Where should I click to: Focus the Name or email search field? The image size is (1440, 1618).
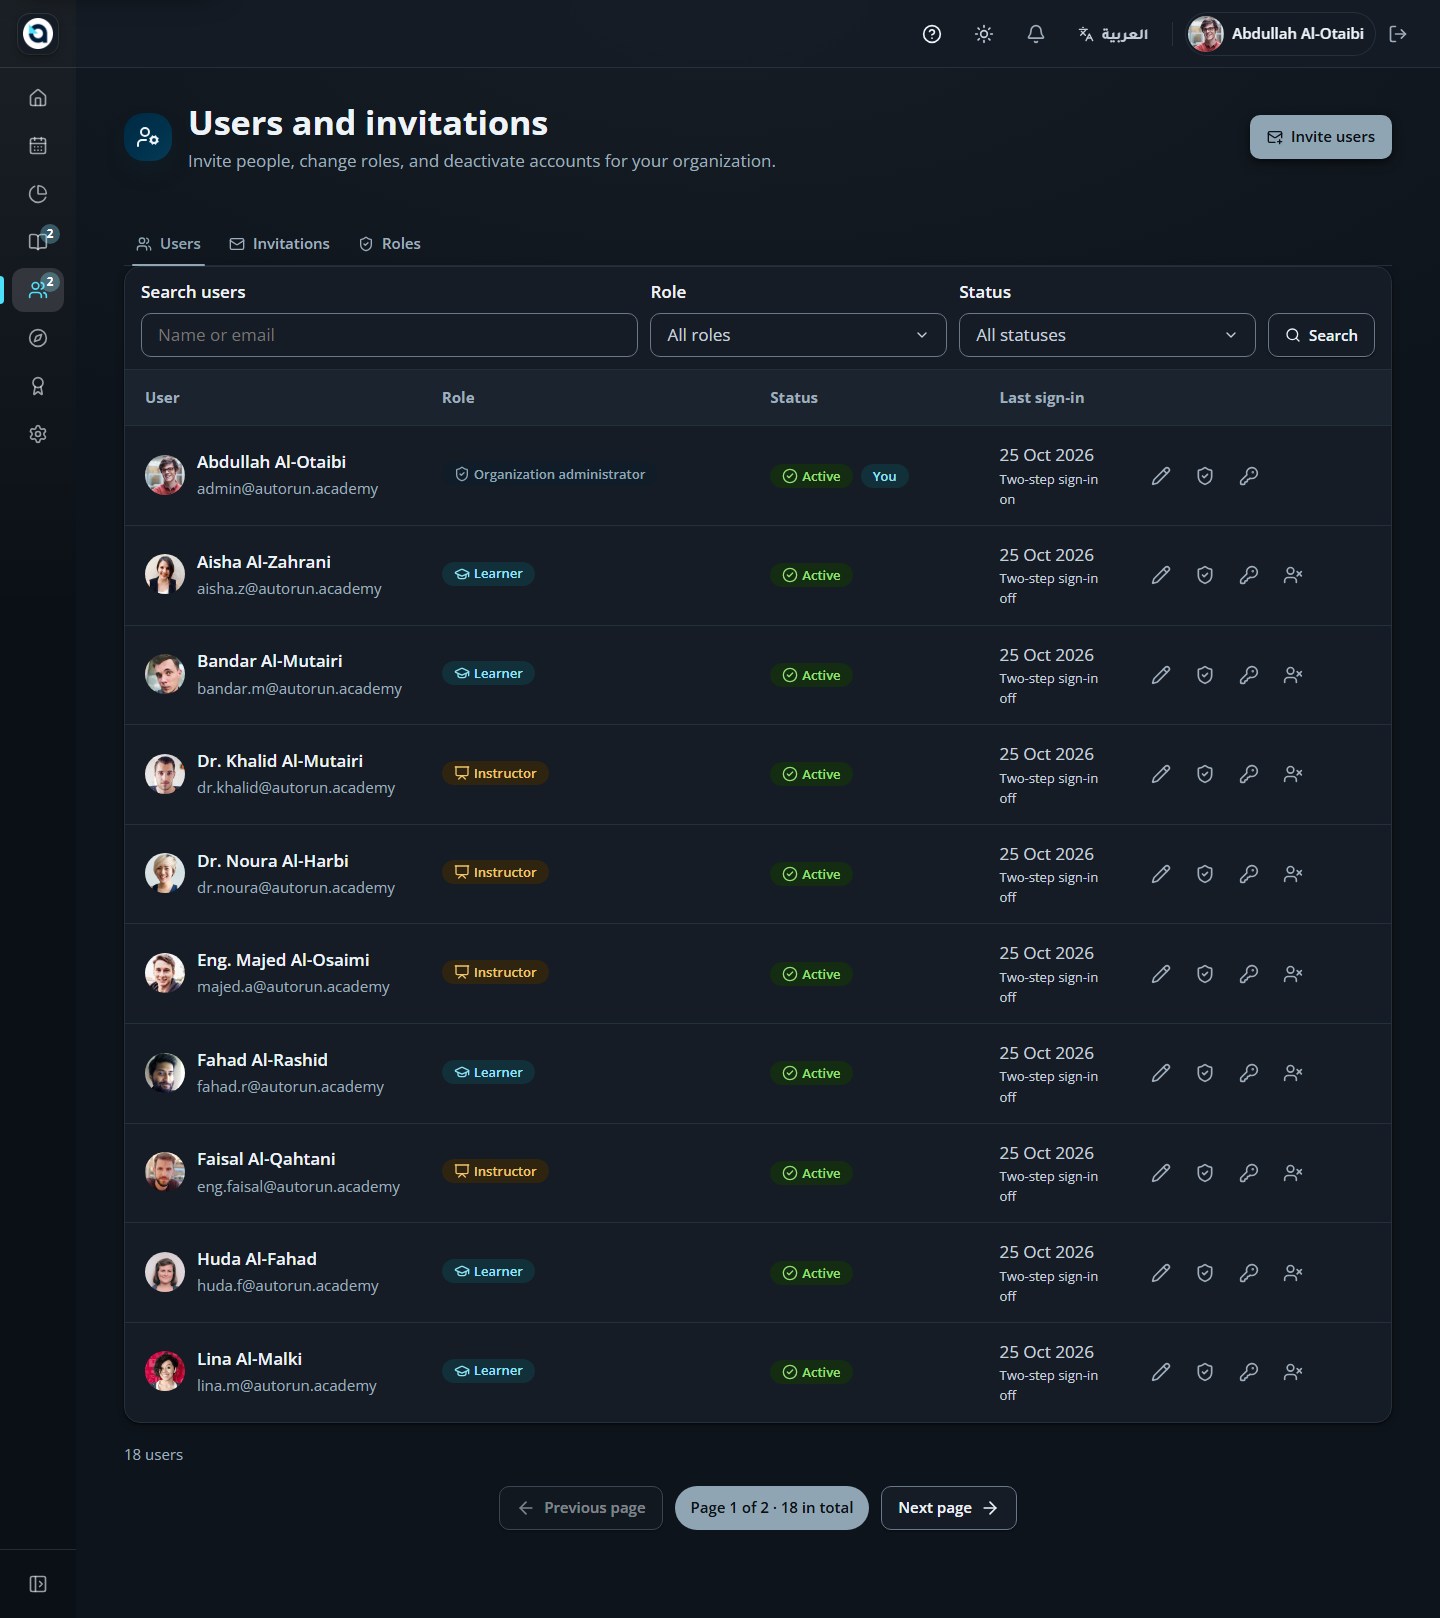[x=389, y=335]
